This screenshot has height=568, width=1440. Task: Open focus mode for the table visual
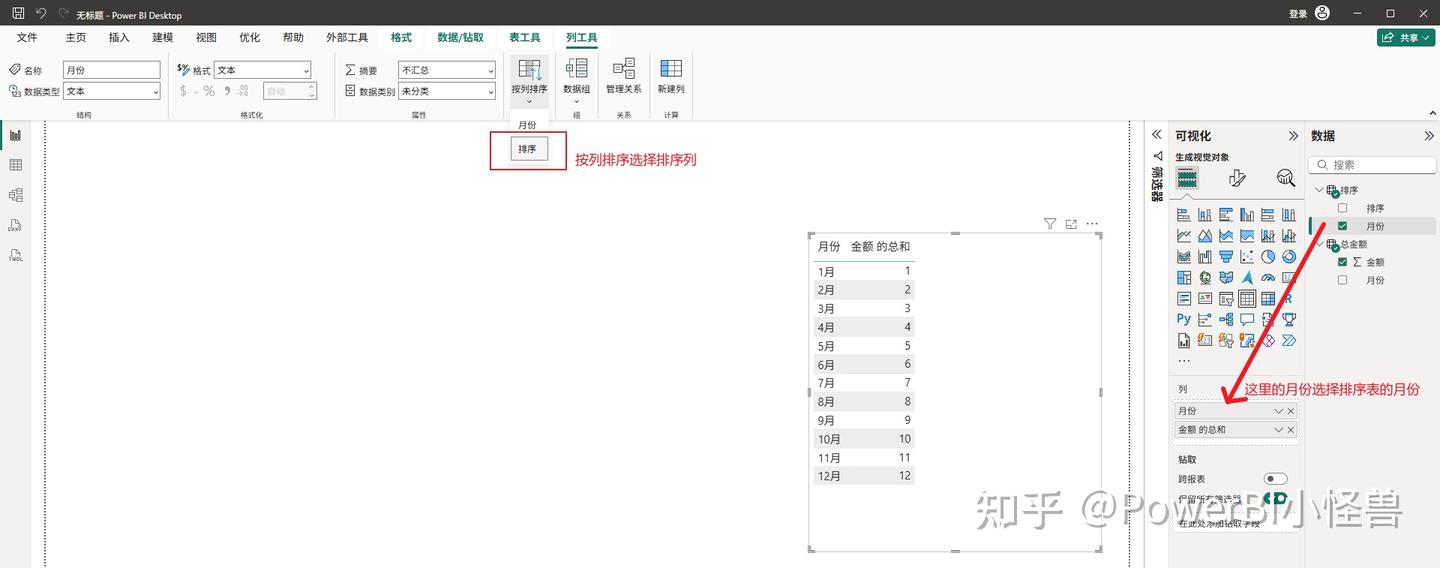[1071, 224]
